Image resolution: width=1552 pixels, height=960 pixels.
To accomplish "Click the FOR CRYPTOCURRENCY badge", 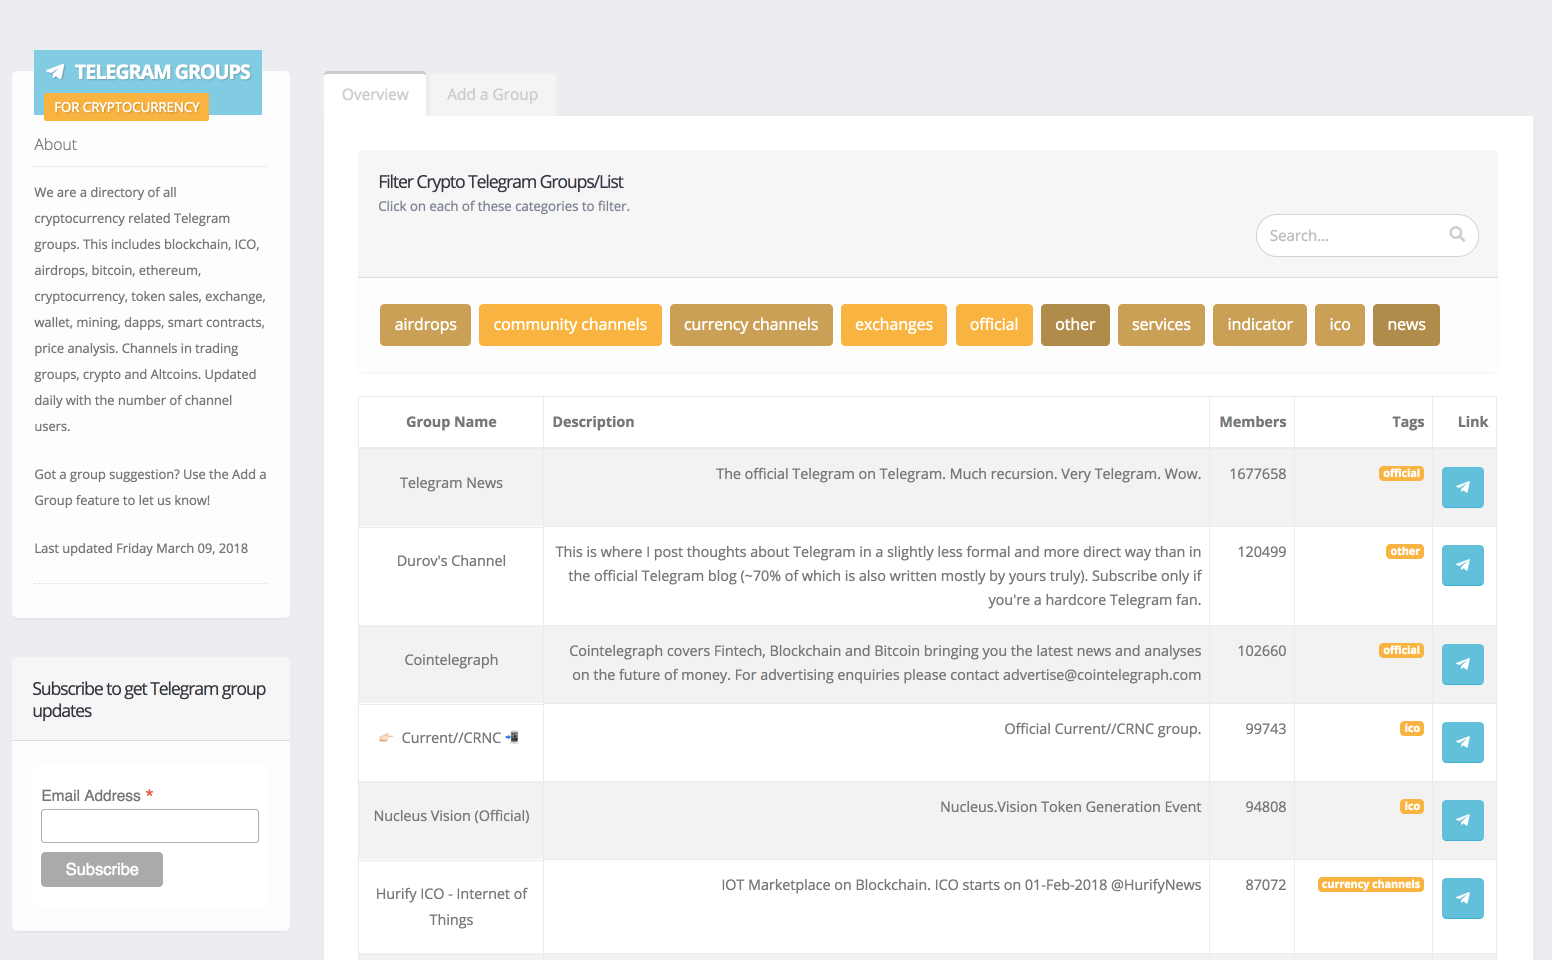I will (126, 107).
